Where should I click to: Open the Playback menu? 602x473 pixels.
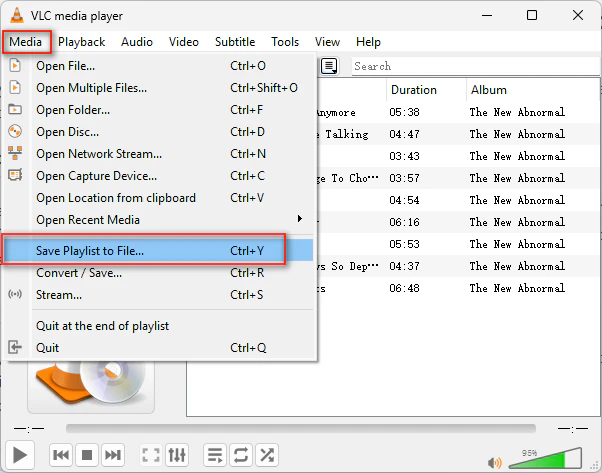click(81, 41)
